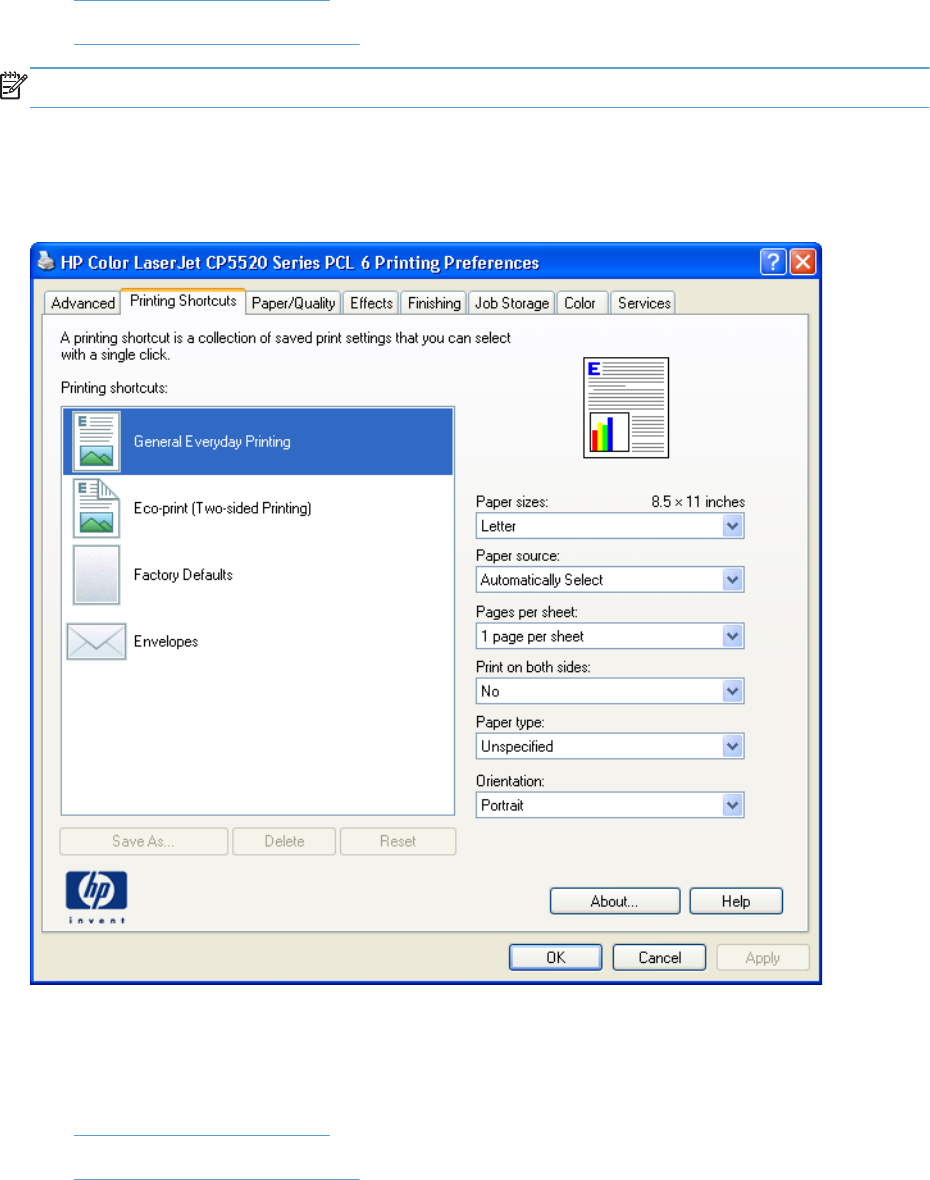Click the Apply button
This screenshot has height=1180, width=930.
(763, 957)
